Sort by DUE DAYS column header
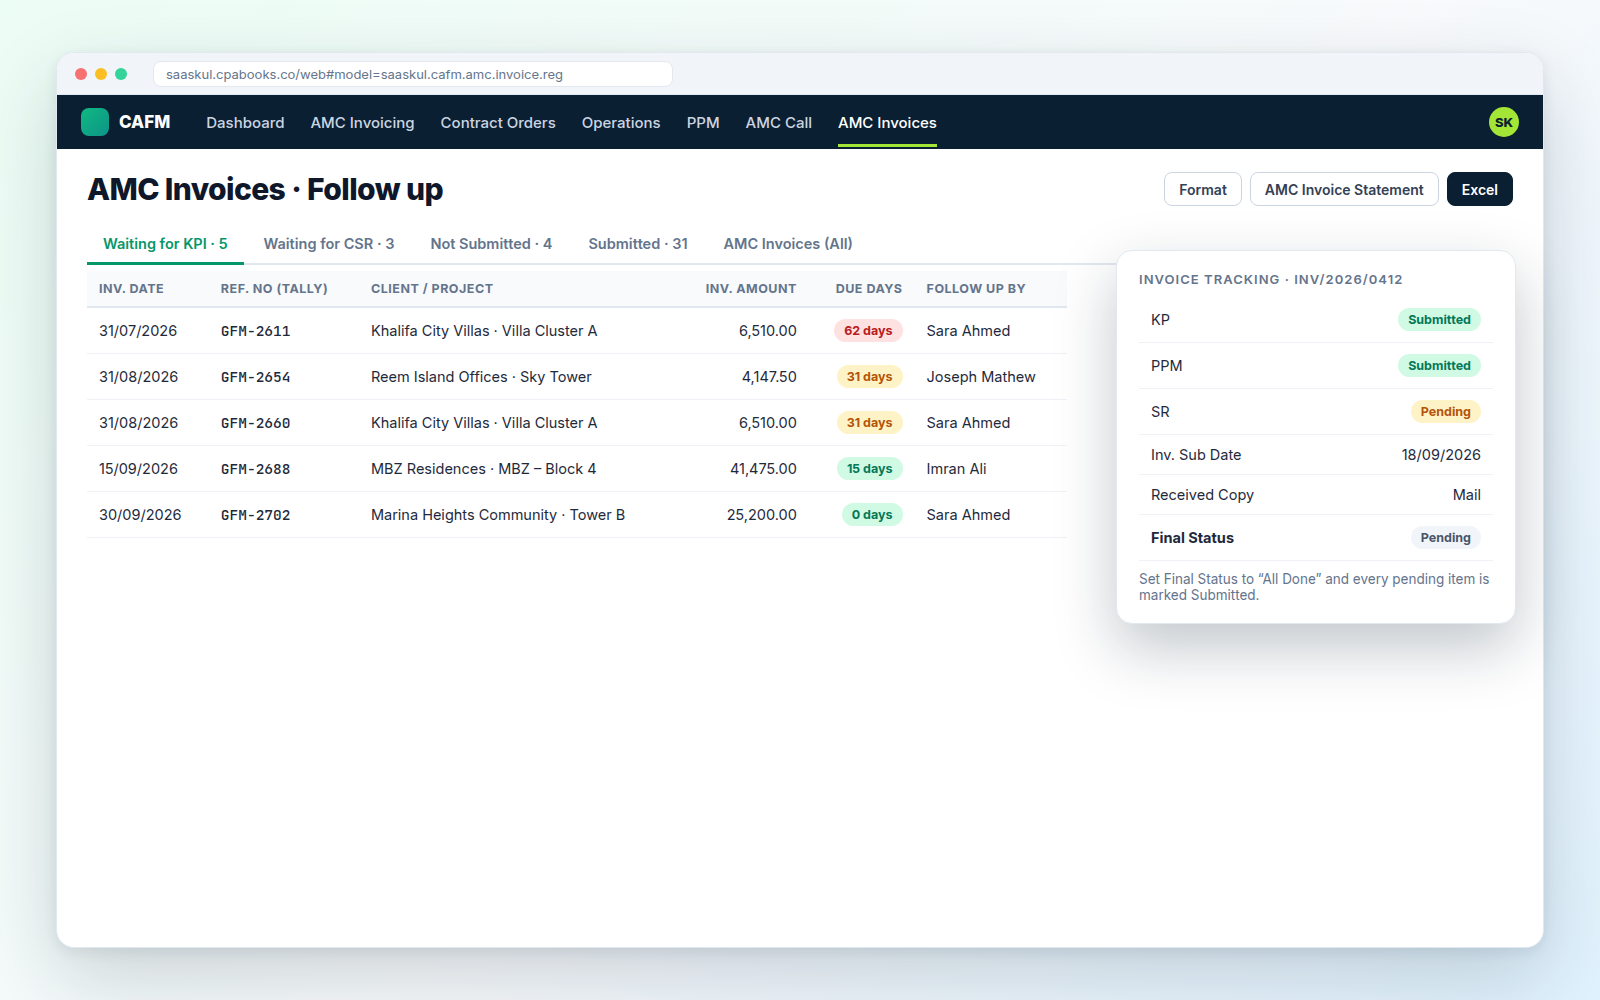The image size is (1600, 1000). (869, 289)
